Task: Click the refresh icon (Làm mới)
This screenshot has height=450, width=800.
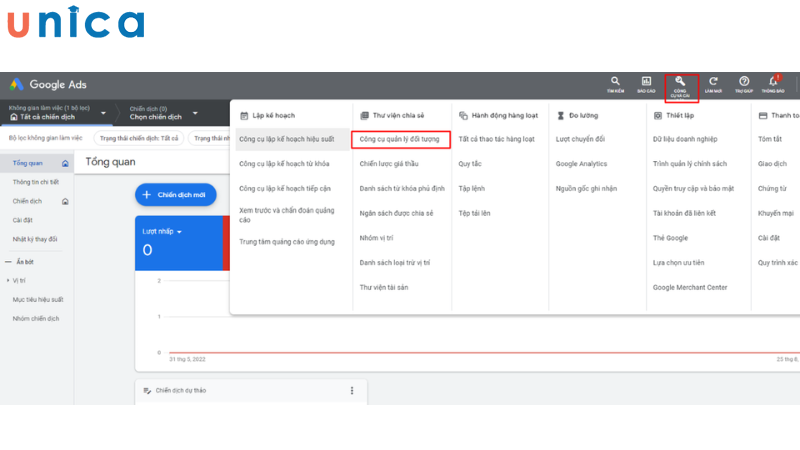Action: (x=713, y=84)
